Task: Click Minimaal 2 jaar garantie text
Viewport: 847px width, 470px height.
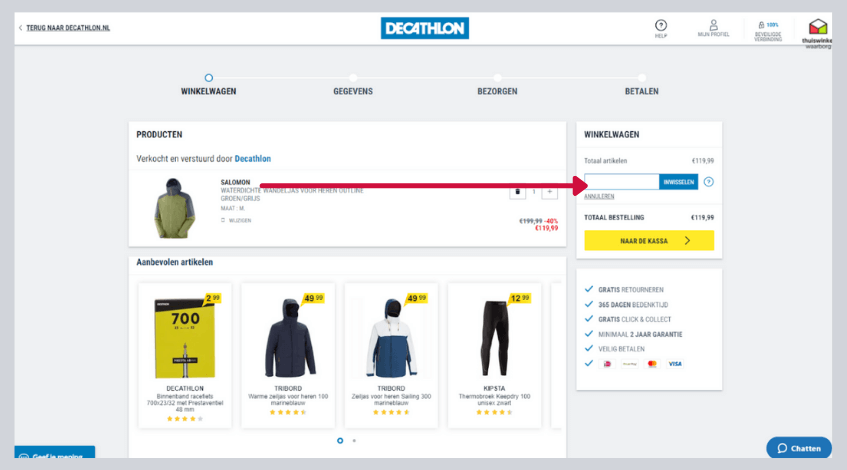Action: (640, 334)
